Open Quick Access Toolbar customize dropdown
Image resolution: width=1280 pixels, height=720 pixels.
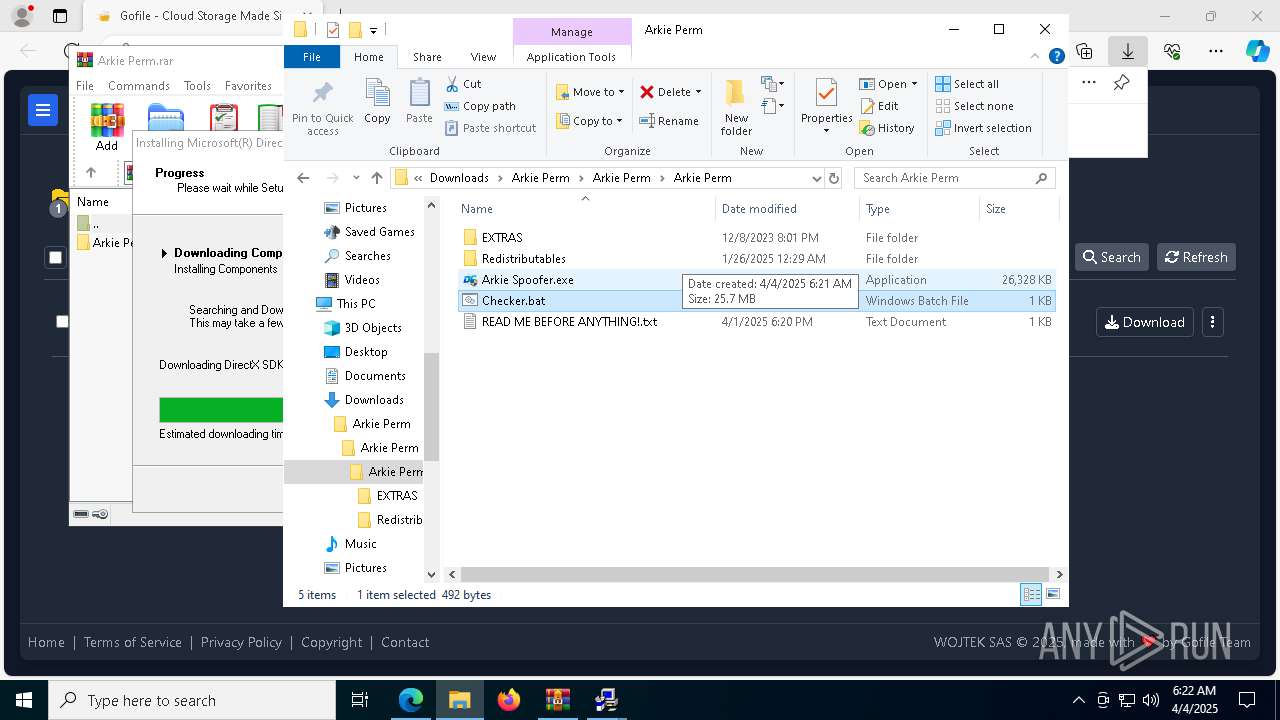click(x=373, y=30)
